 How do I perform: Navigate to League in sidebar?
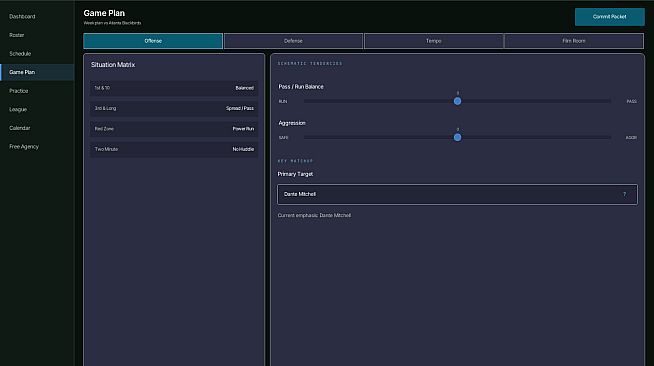click(37, 109)
